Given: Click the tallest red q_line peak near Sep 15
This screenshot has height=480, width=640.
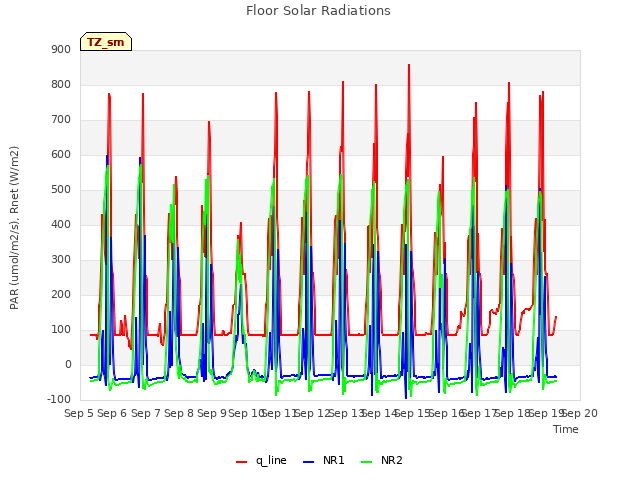Looking at the screenshot, I should [x=409, y=65].
